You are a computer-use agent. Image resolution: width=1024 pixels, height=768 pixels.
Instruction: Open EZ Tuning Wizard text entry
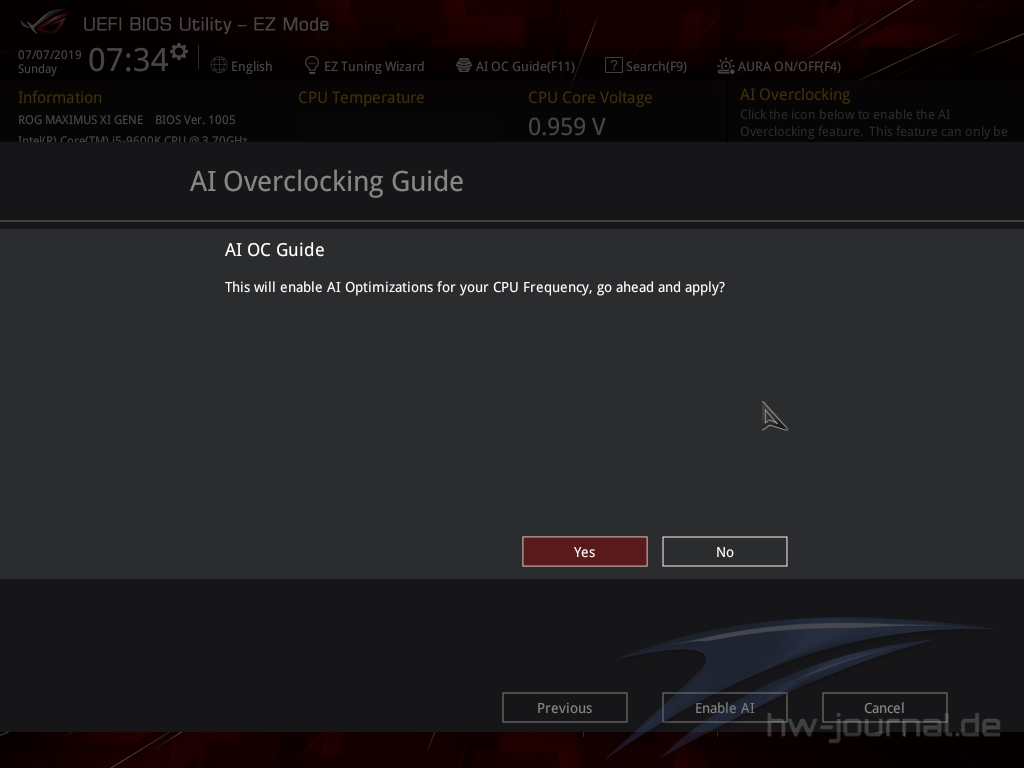pyautogui.click(x=374, y=66)
